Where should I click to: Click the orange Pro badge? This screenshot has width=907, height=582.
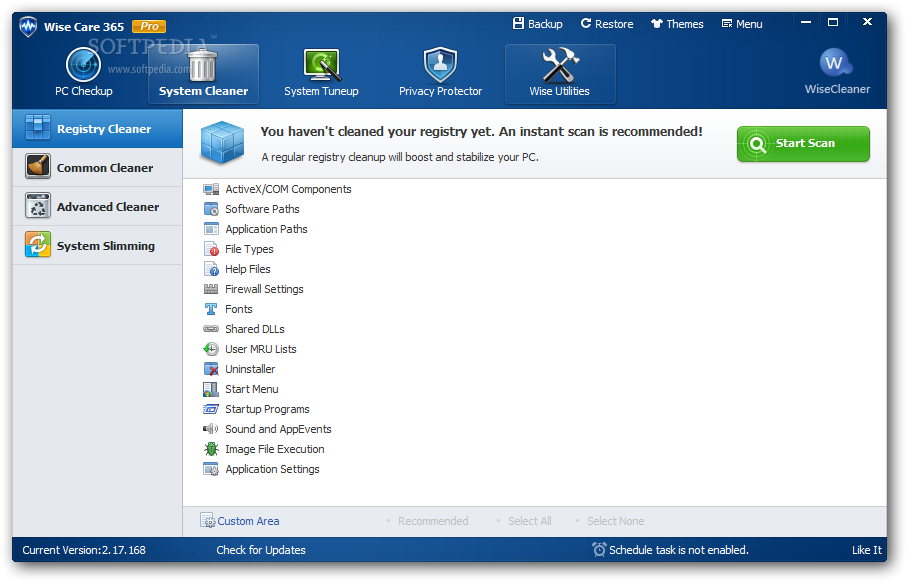tap(149, 26)
